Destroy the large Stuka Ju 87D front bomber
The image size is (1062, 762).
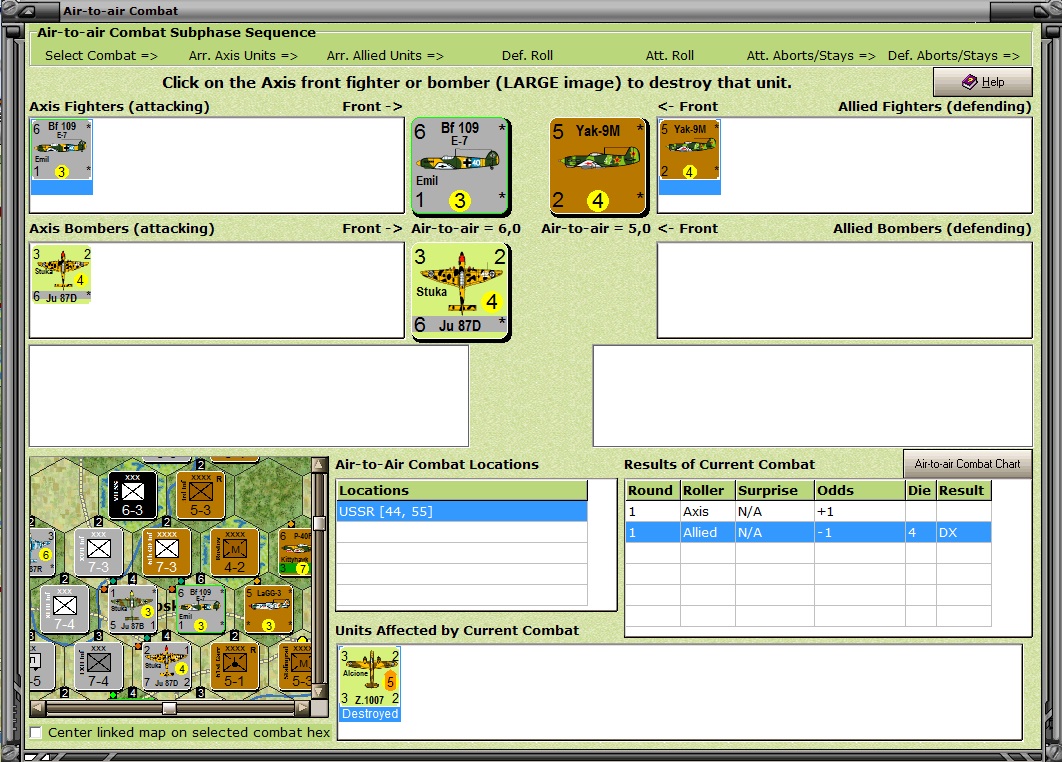461,291
